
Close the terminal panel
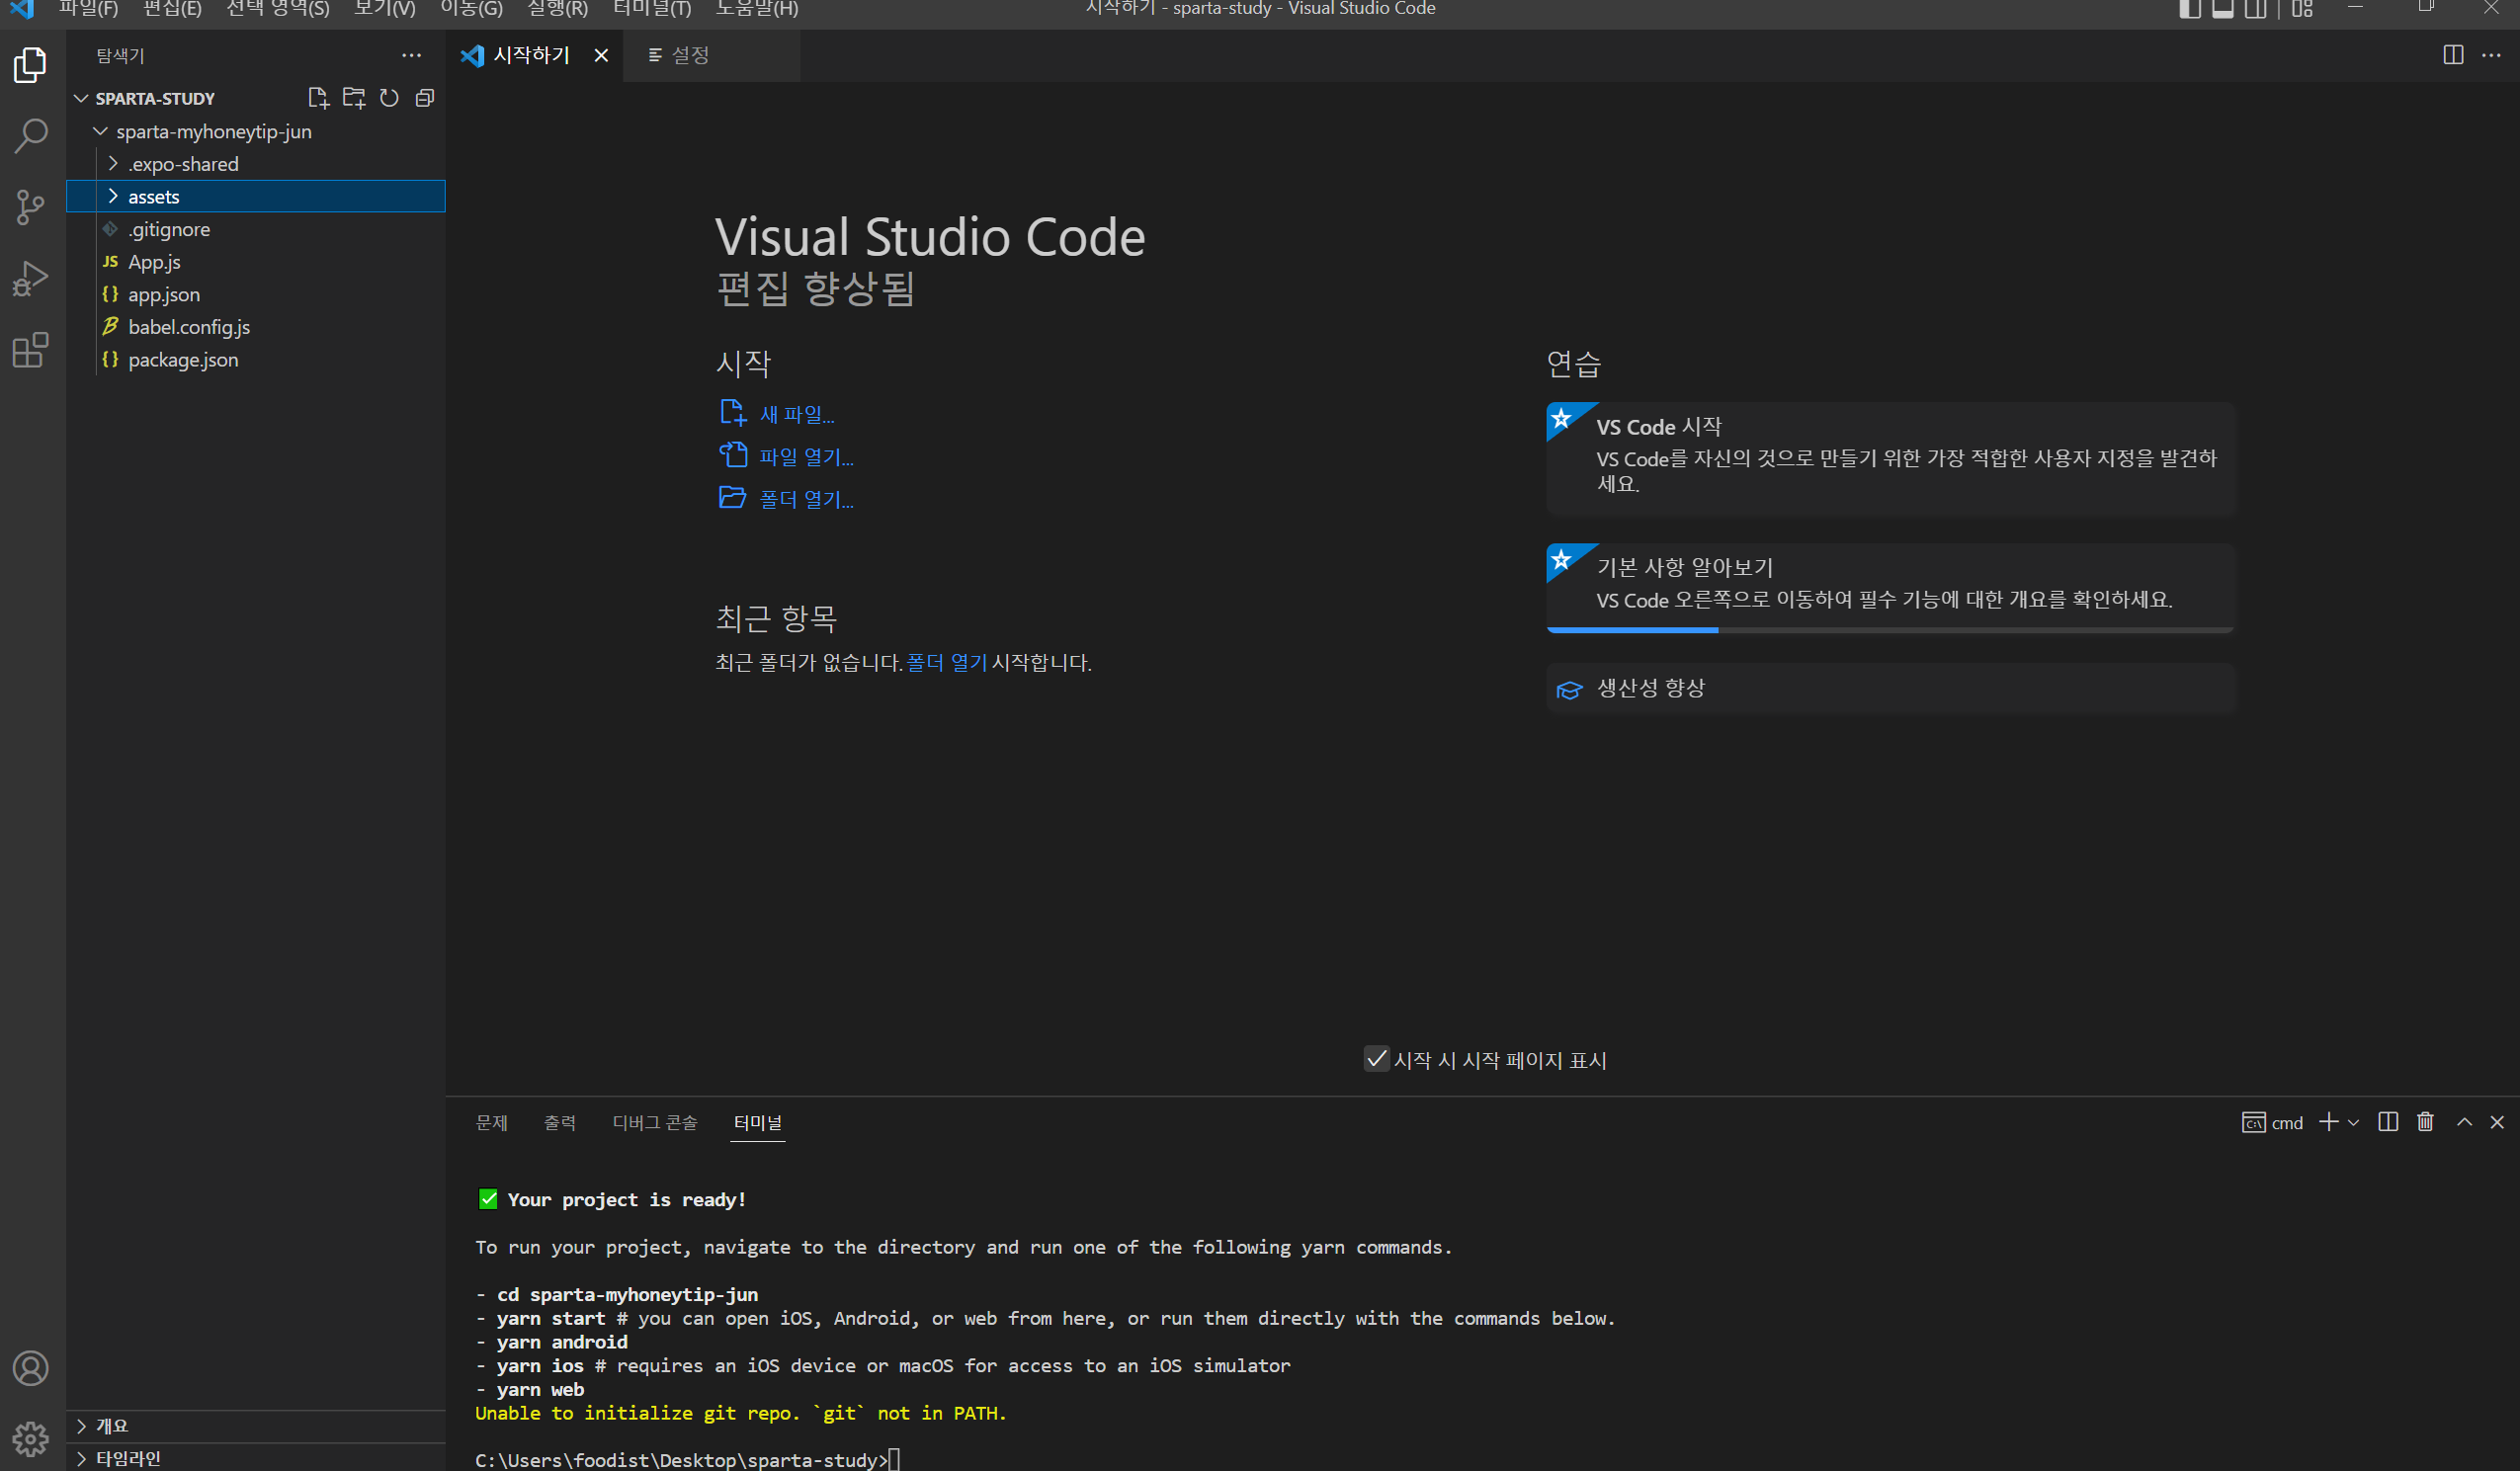pos(2497,1122)
